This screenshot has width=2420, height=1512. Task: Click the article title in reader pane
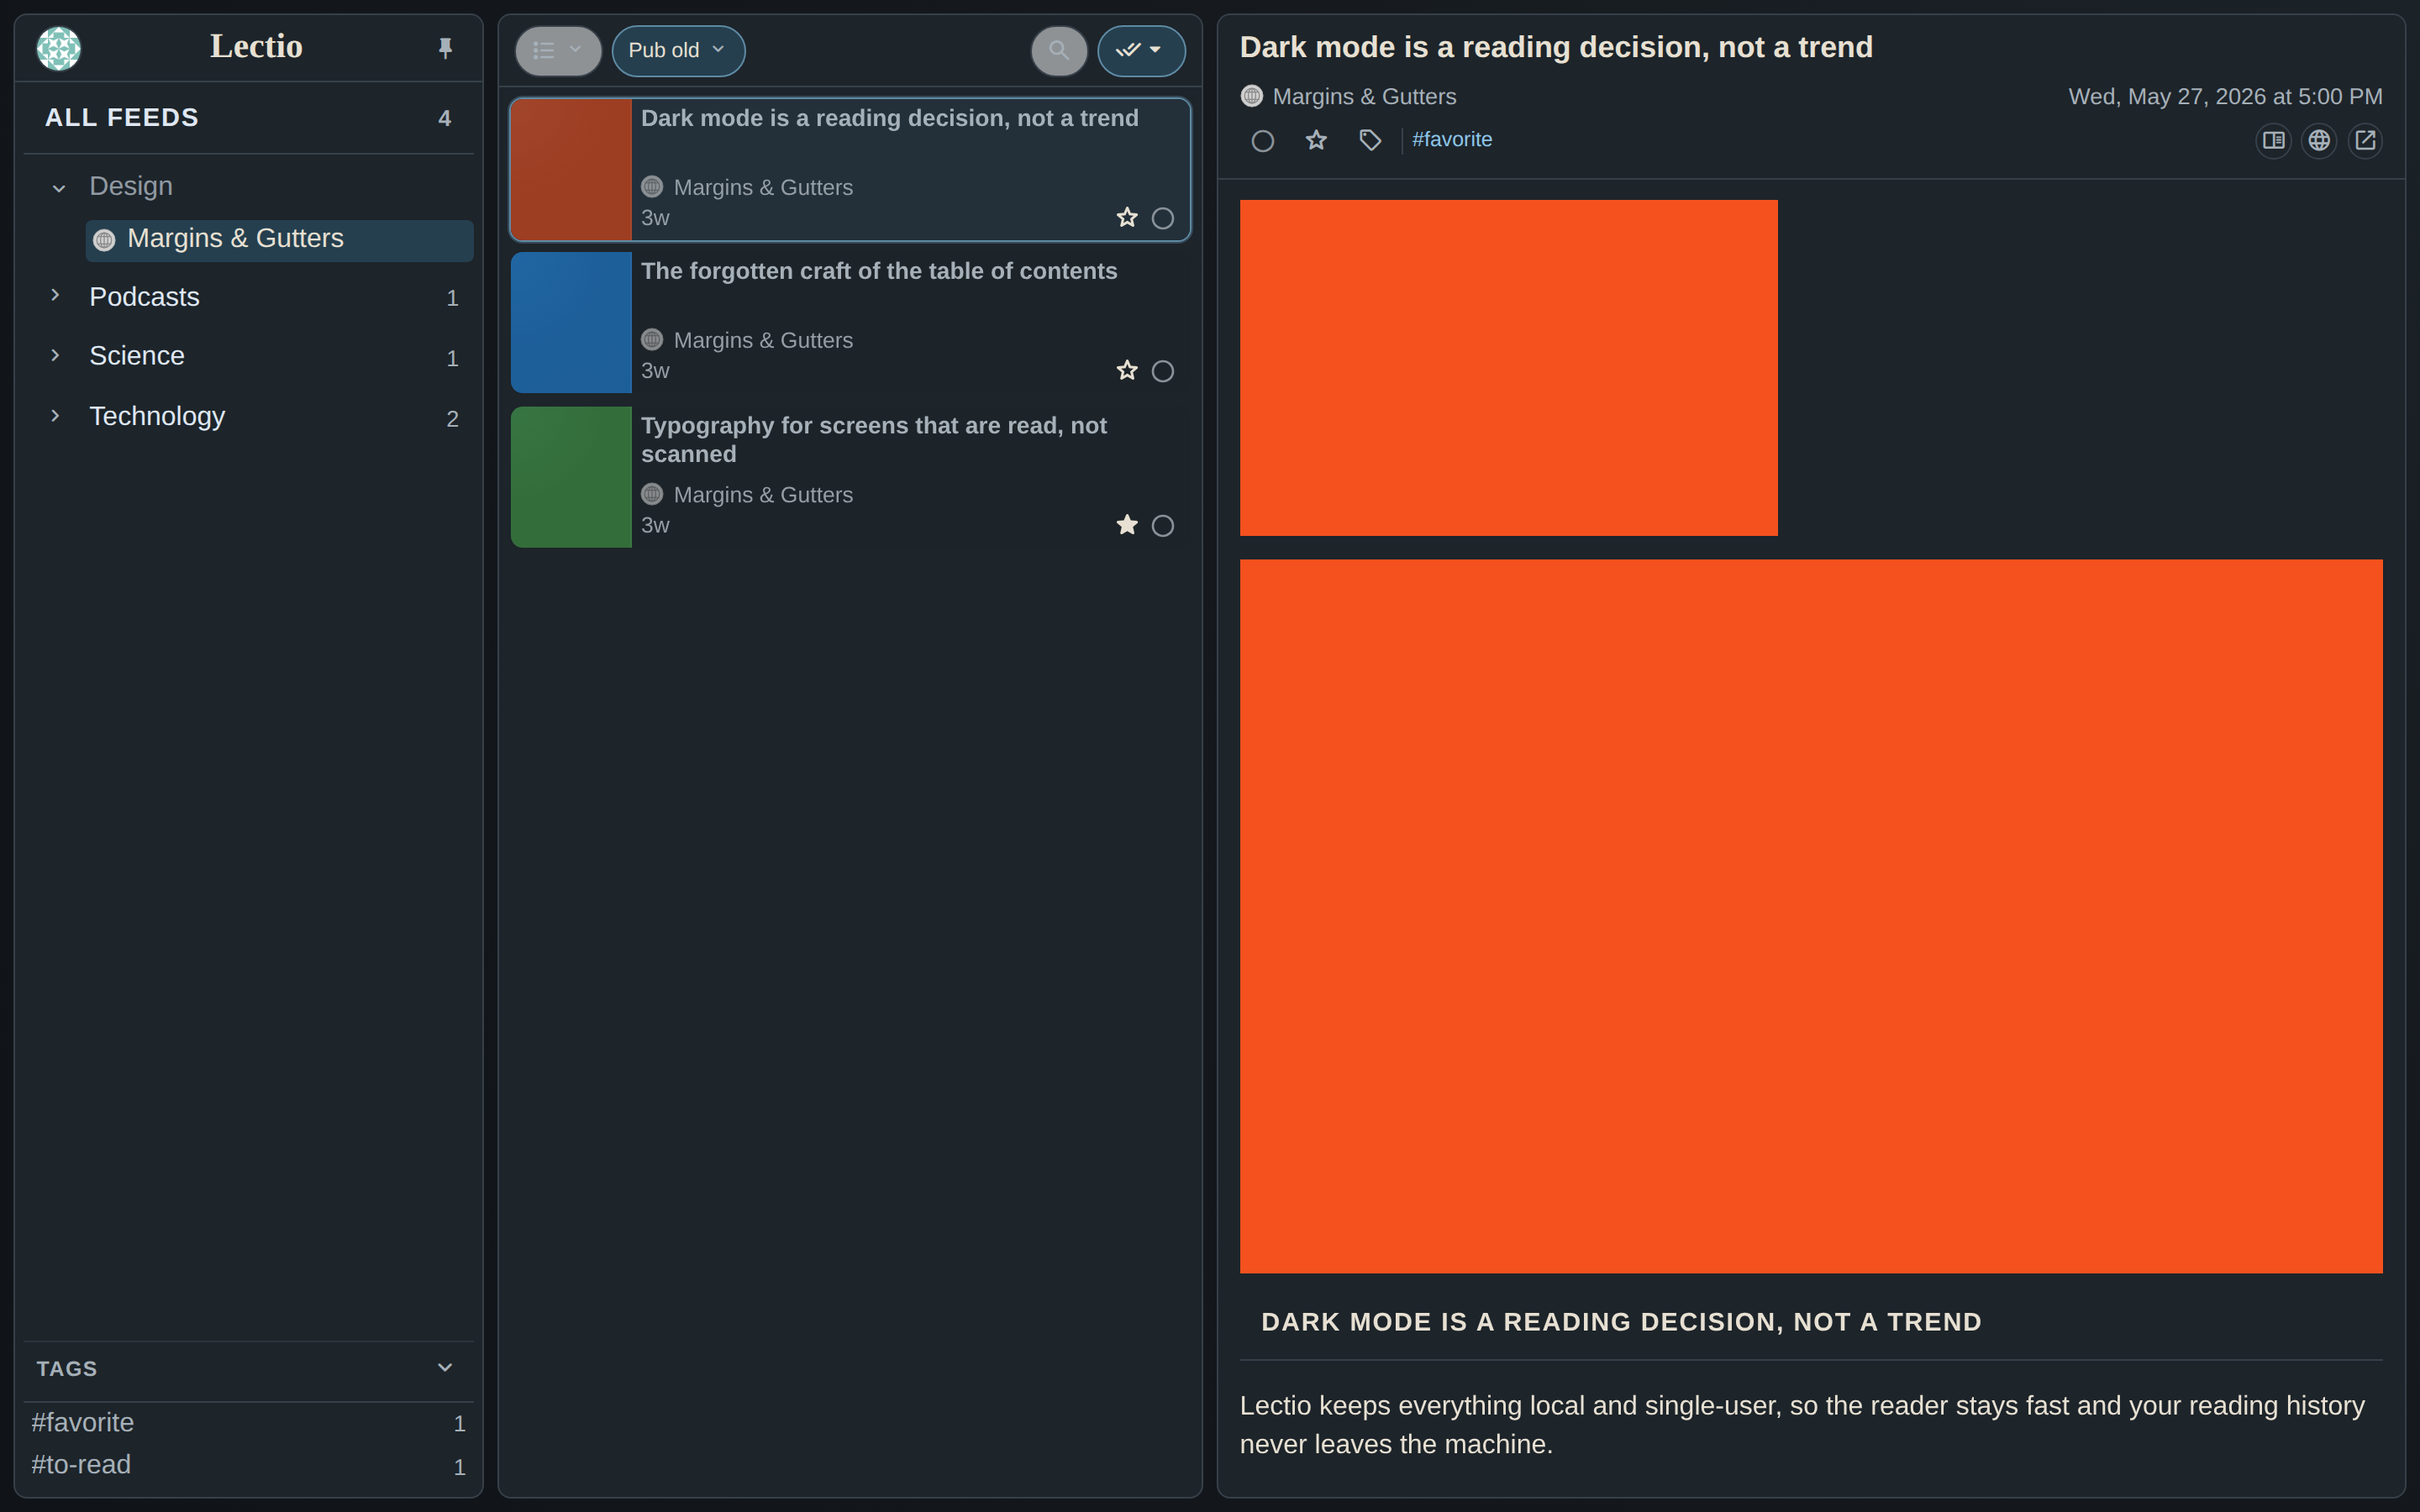(1556, 47)
